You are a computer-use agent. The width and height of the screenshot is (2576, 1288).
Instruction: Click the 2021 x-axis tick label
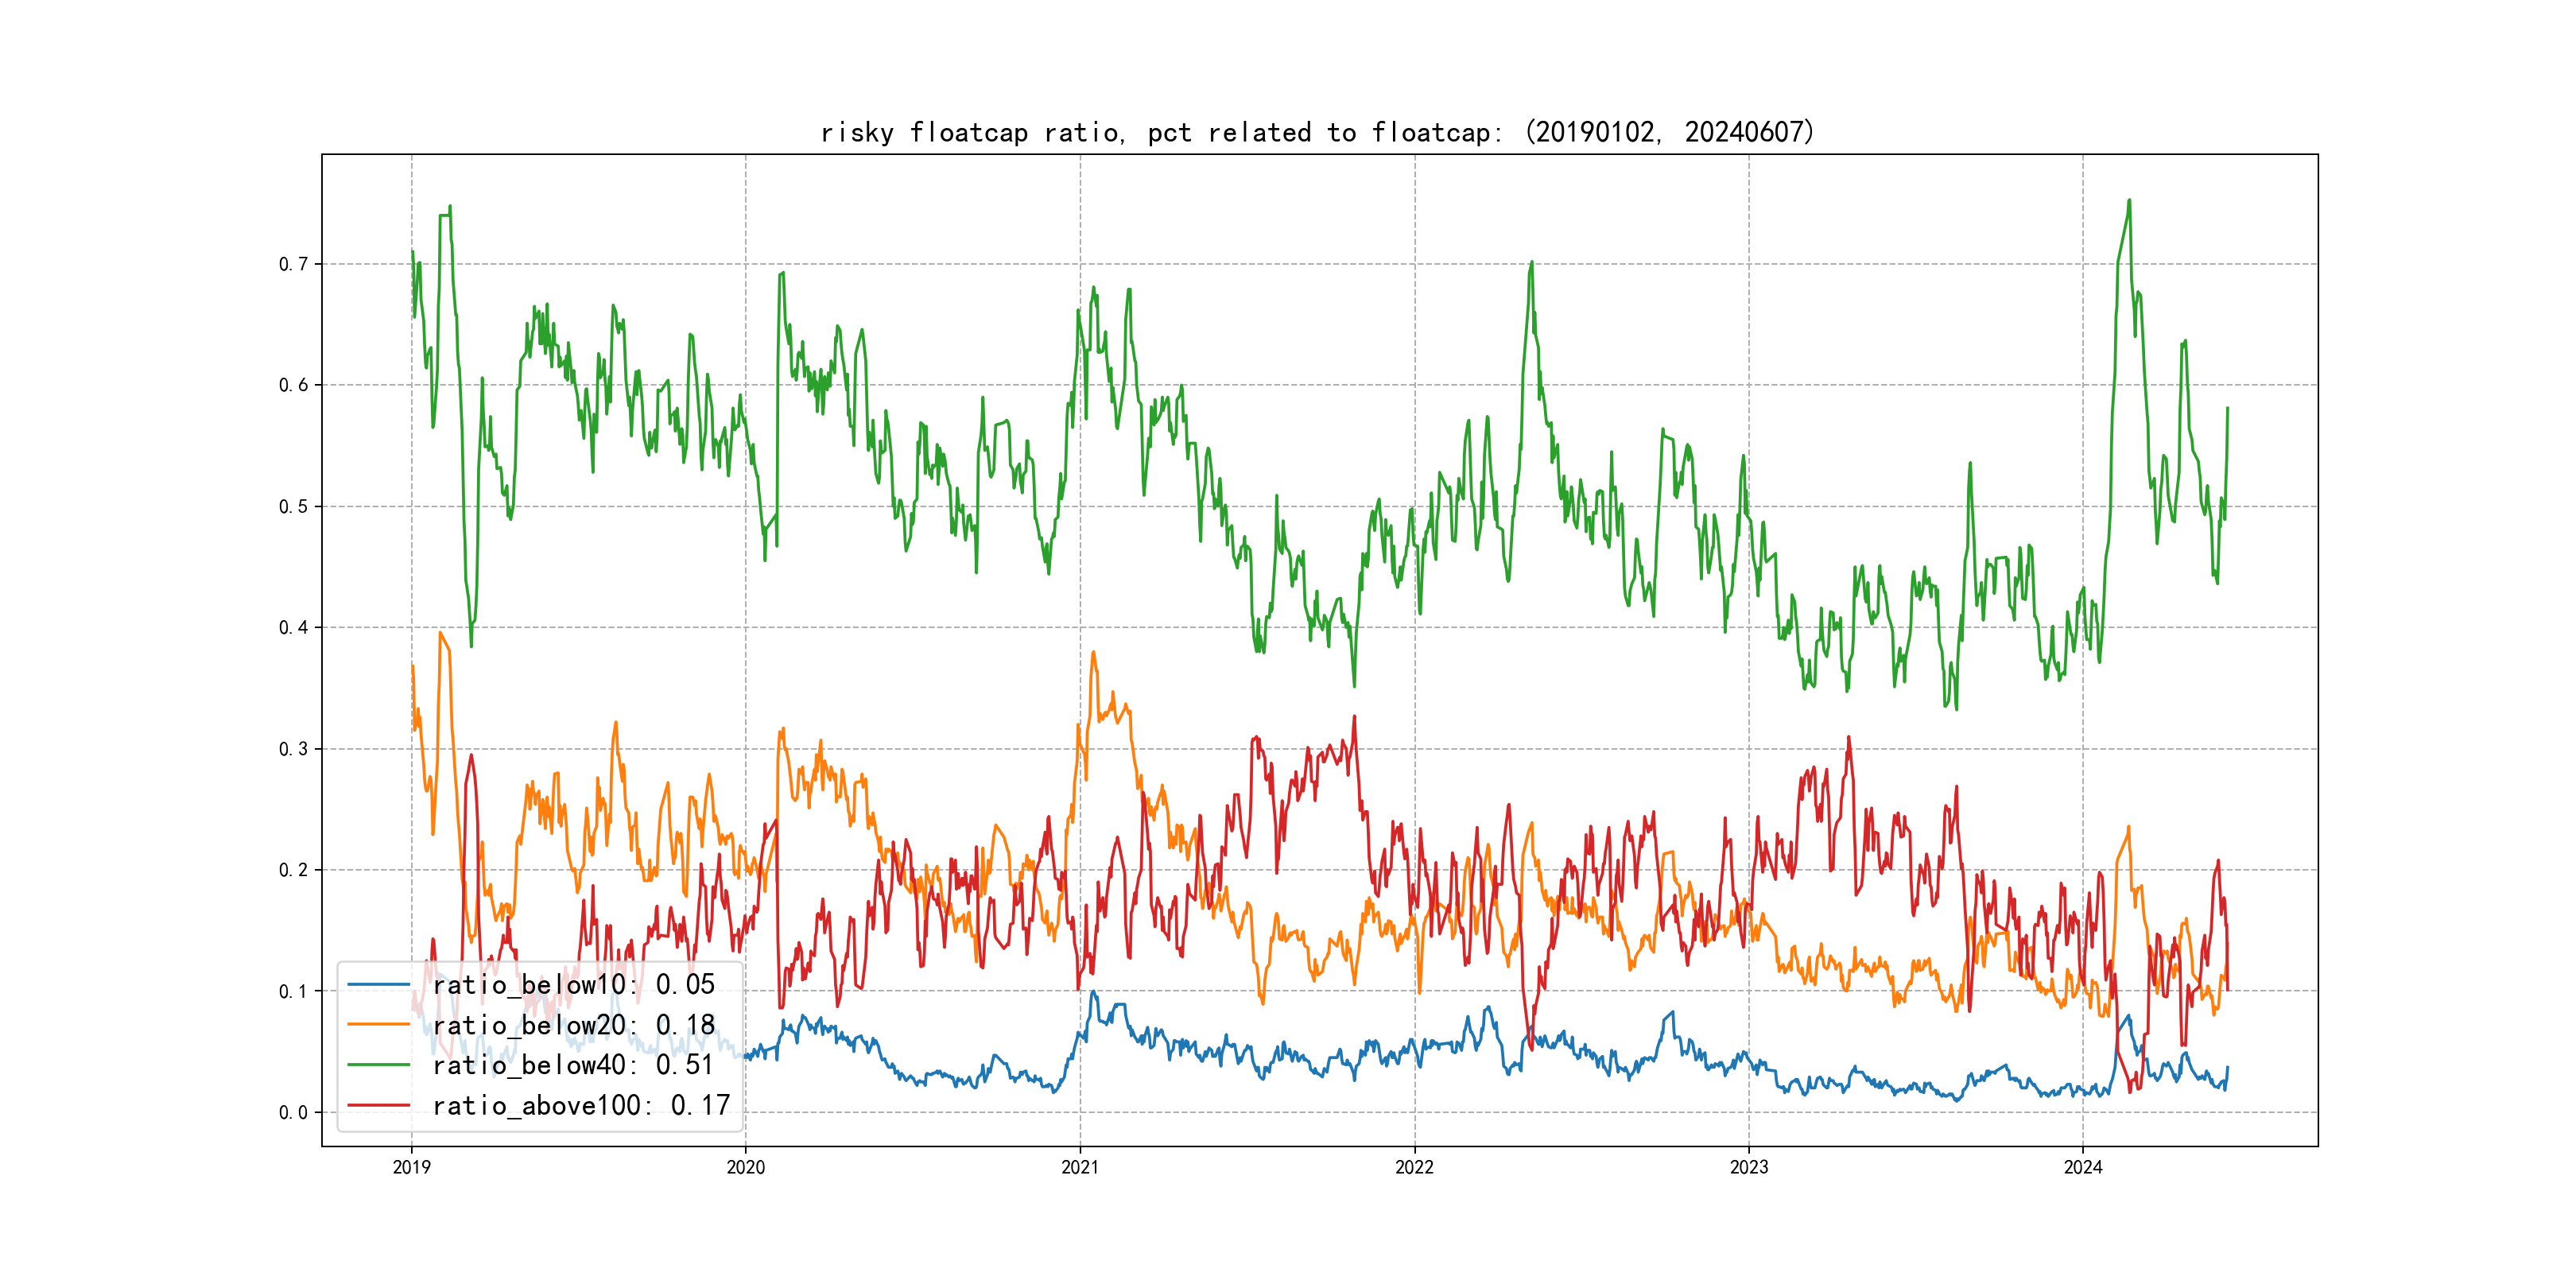pyautogui.click(x=1080, y=1167)
